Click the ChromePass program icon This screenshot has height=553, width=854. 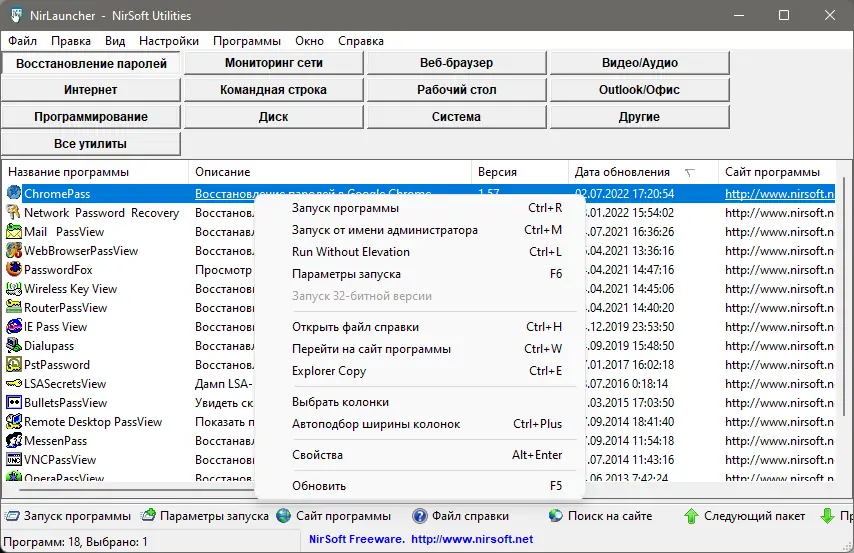pos(14,192)
